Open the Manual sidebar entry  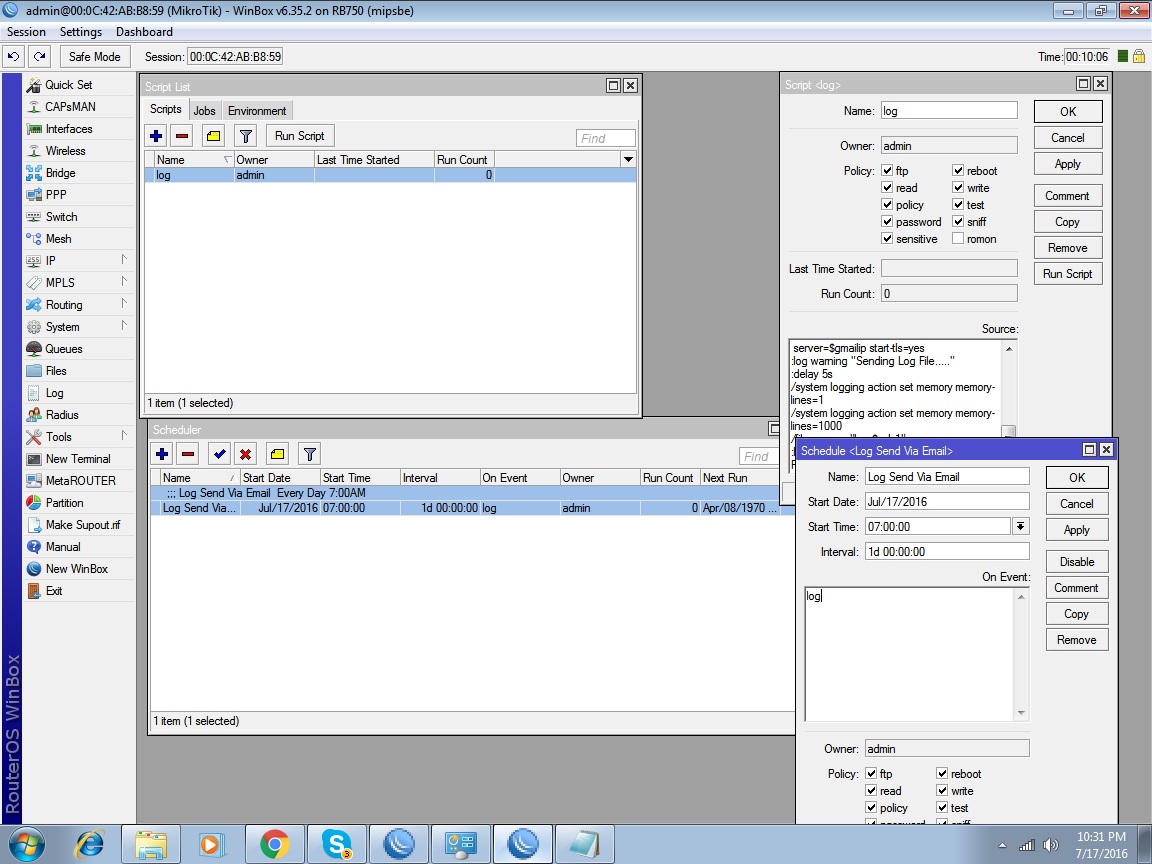coord(63,547)
